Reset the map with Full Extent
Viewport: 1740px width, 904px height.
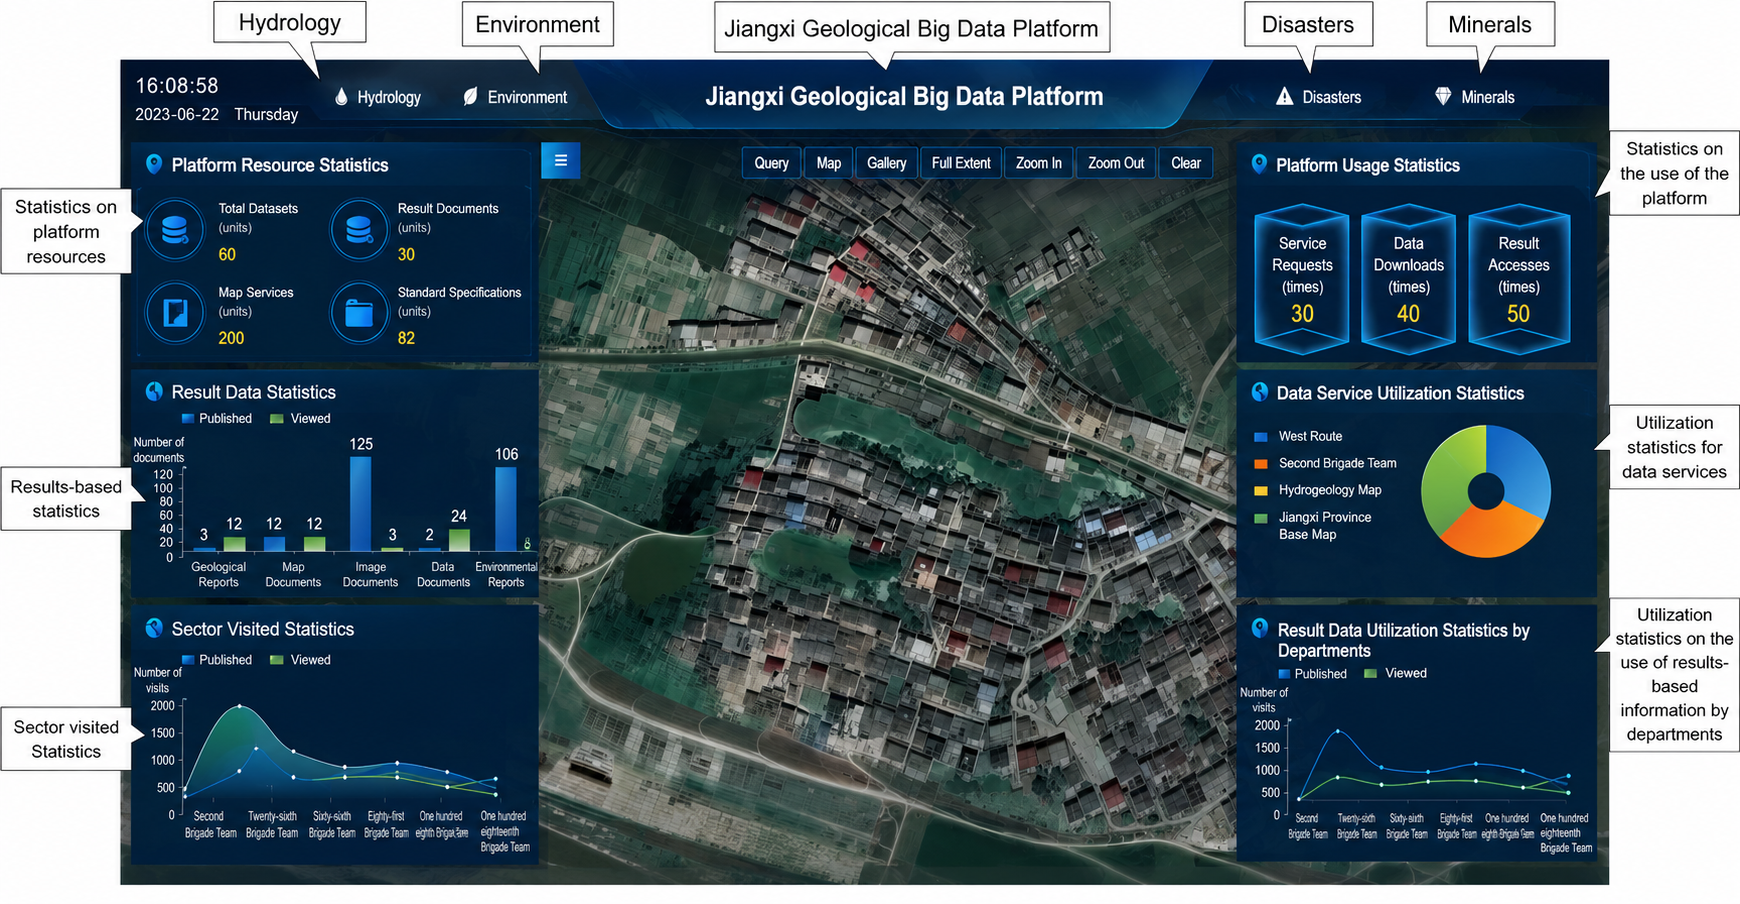[x=961, y=163]
